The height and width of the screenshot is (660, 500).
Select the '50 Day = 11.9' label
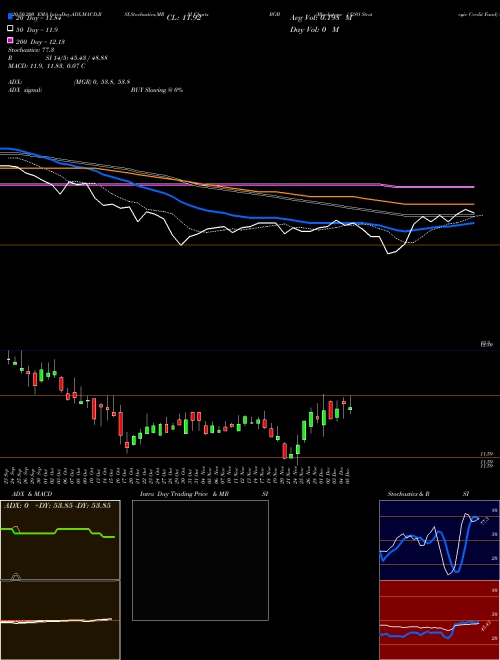click(x=37, y=30)
